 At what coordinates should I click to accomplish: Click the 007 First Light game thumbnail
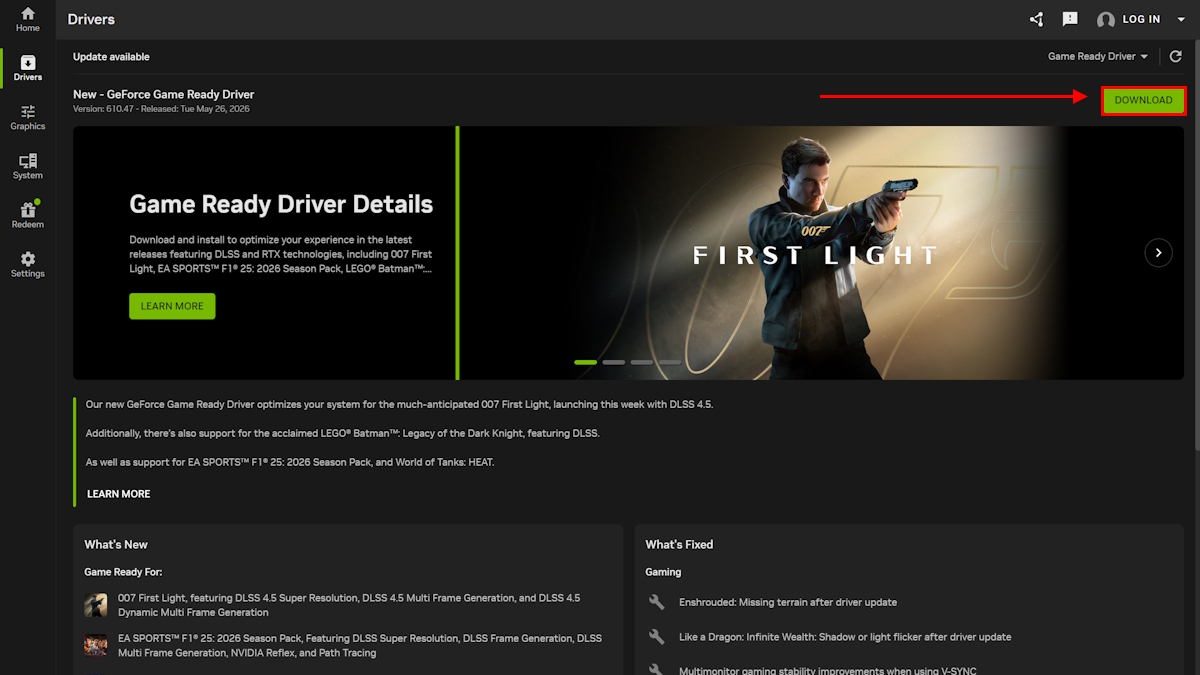click(96, 605)
